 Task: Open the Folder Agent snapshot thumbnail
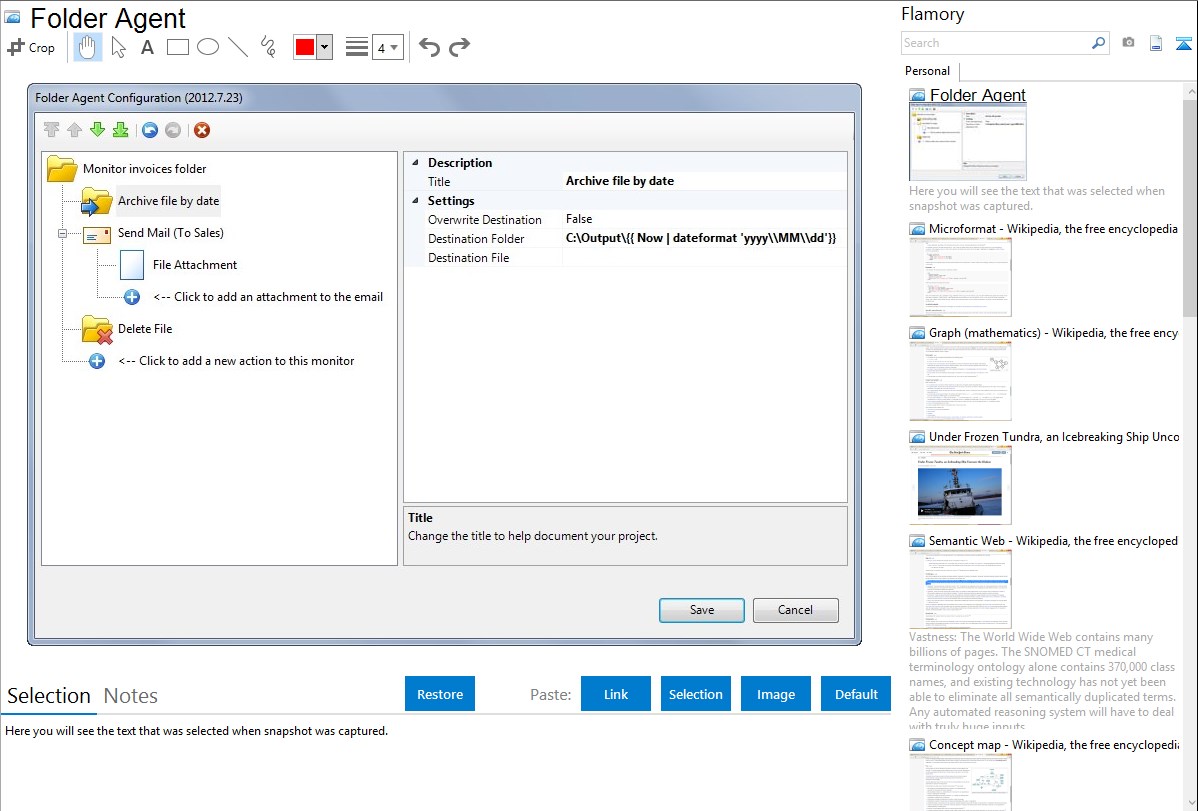tap(967, 142)
